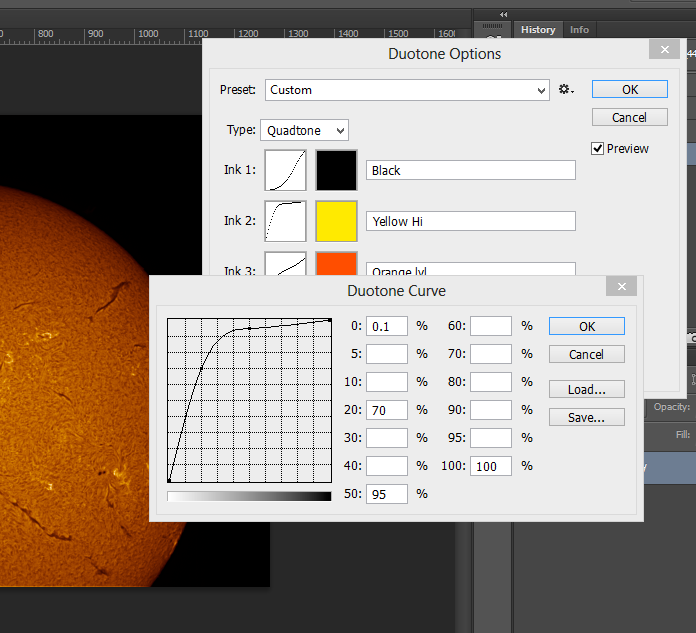Expand the Type dropdown set to Quadtone

[x=304, y=131]
